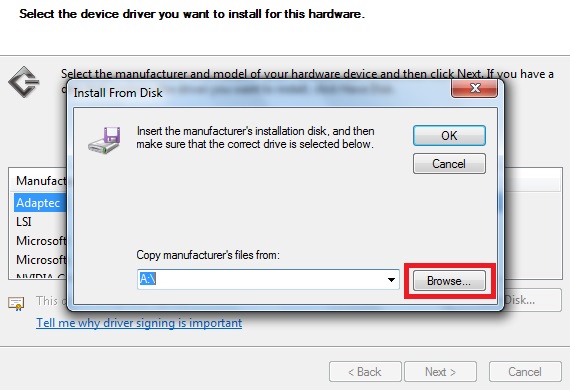This screenshot has height=390, width=570.
Task: Click the floppy disk drive icon
Action: click(x=104, y=140)
